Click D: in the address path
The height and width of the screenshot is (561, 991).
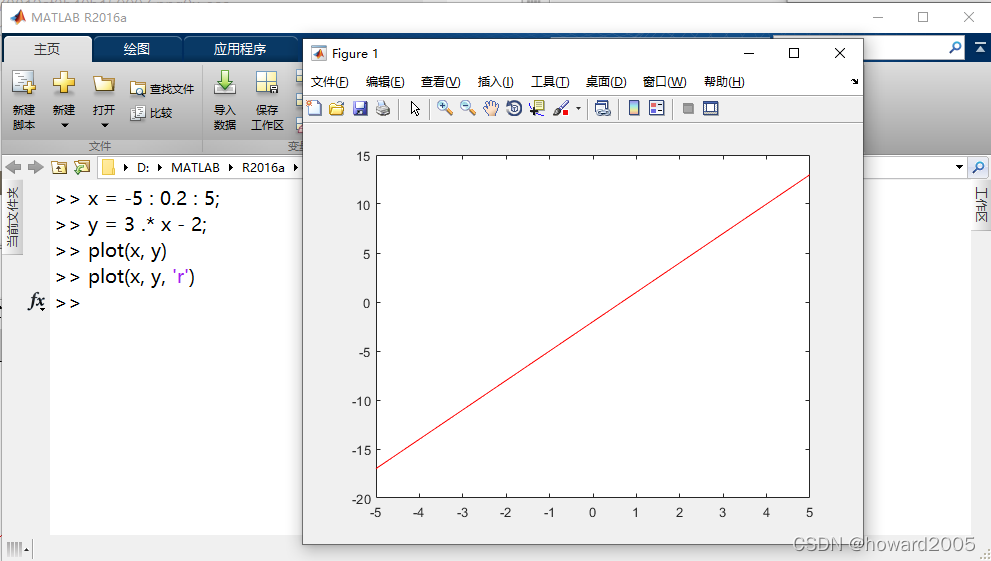click(x=143, y=167)
